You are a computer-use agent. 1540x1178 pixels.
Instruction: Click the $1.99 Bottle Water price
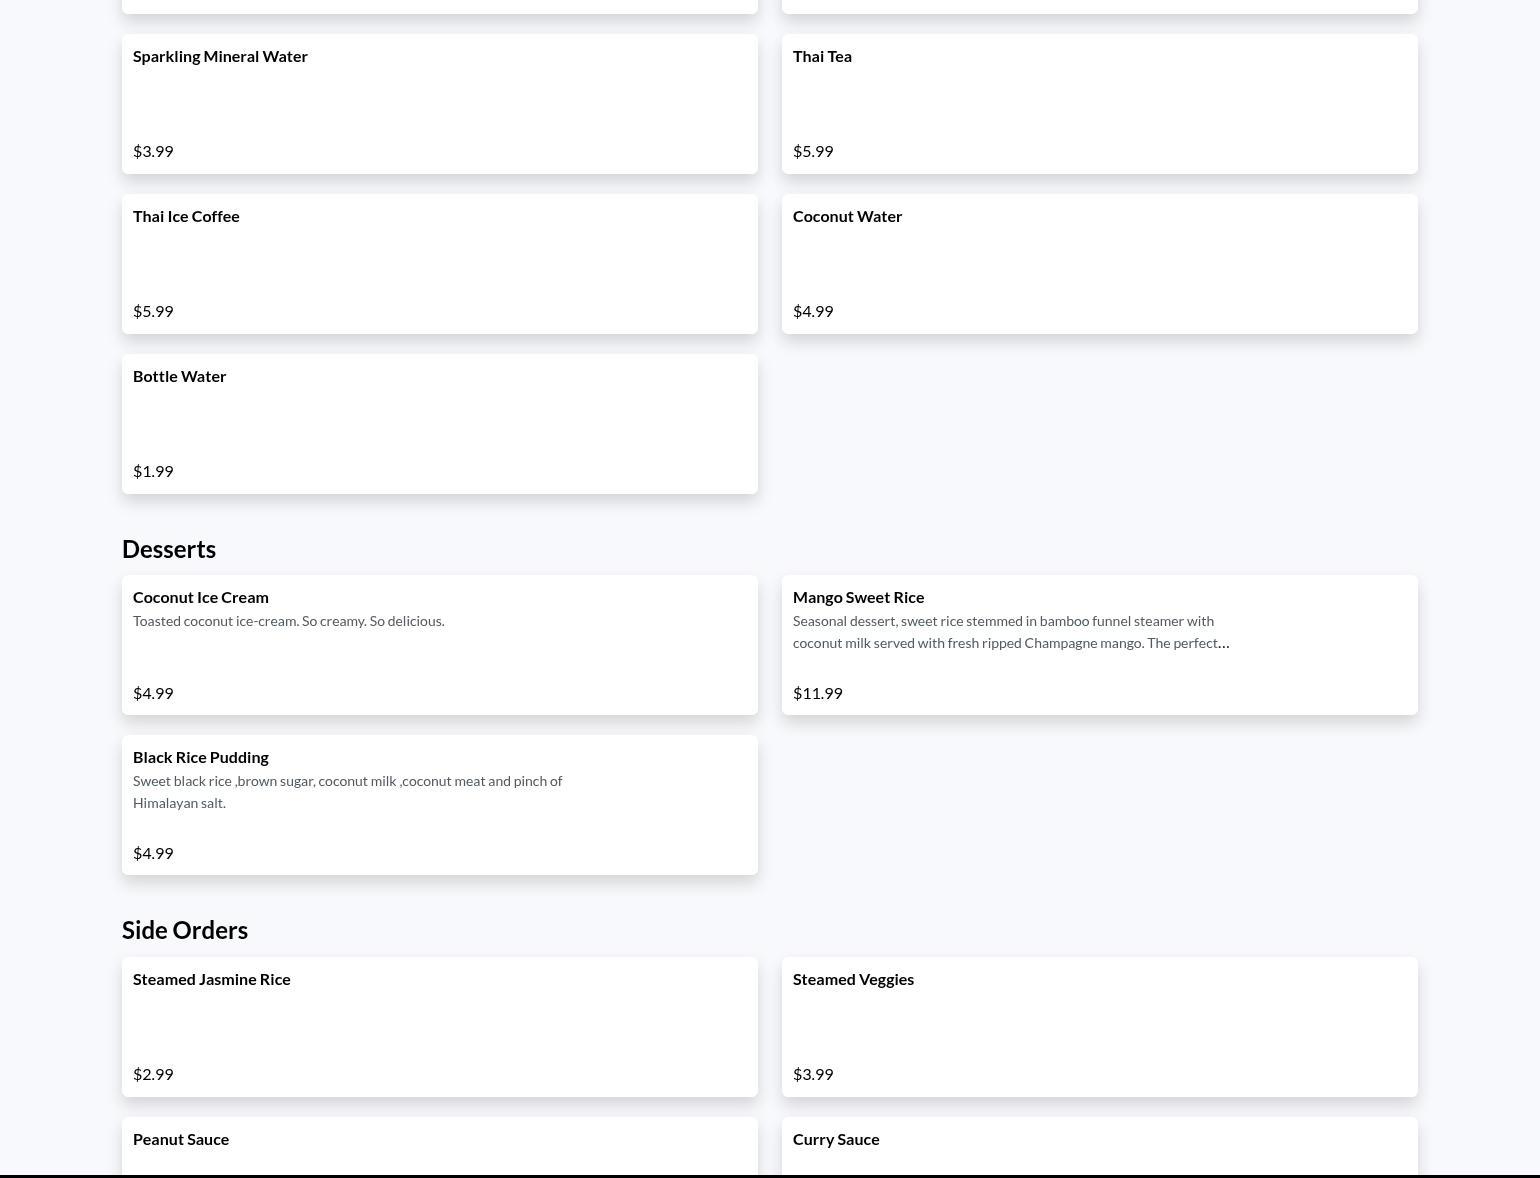(153, 471)
